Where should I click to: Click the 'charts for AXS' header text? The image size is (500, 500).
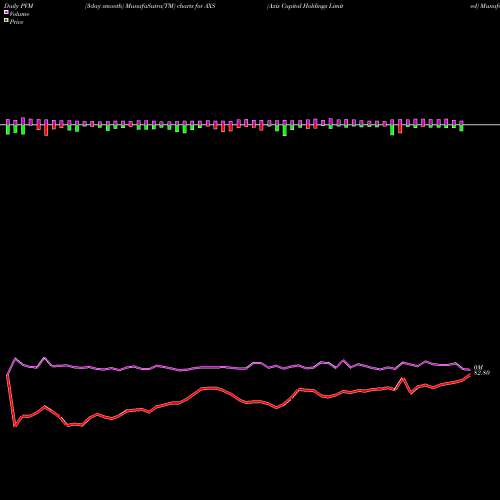(196, 6)
